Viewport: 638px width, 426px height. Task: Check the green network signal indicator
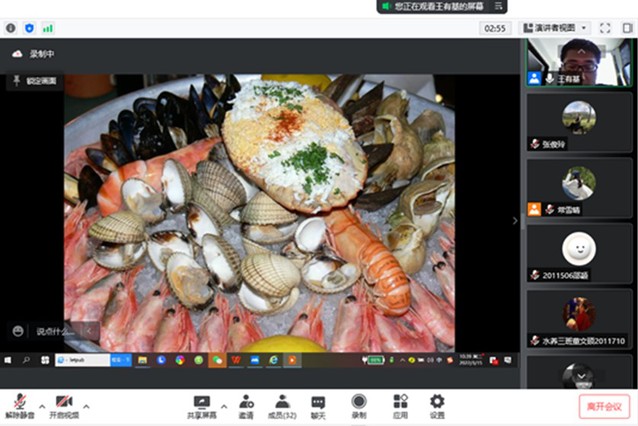coord(47,28)
